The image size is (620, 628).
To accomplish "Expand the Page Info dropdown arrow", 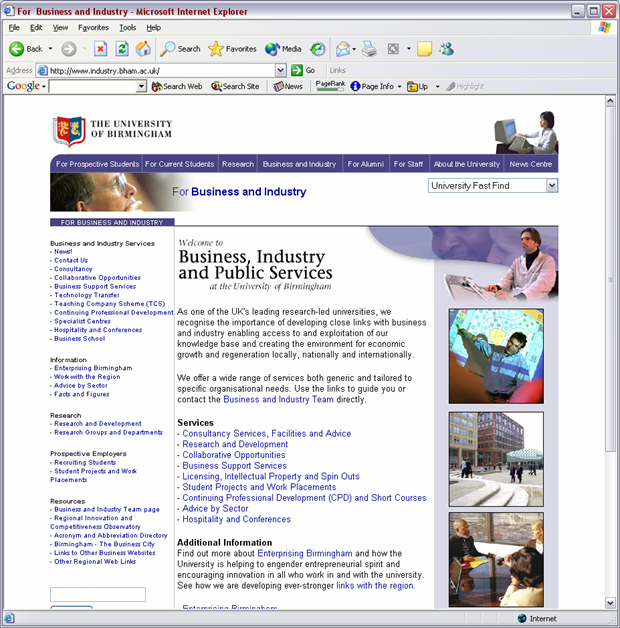I will pyautogui.click(x=399, y=86).
